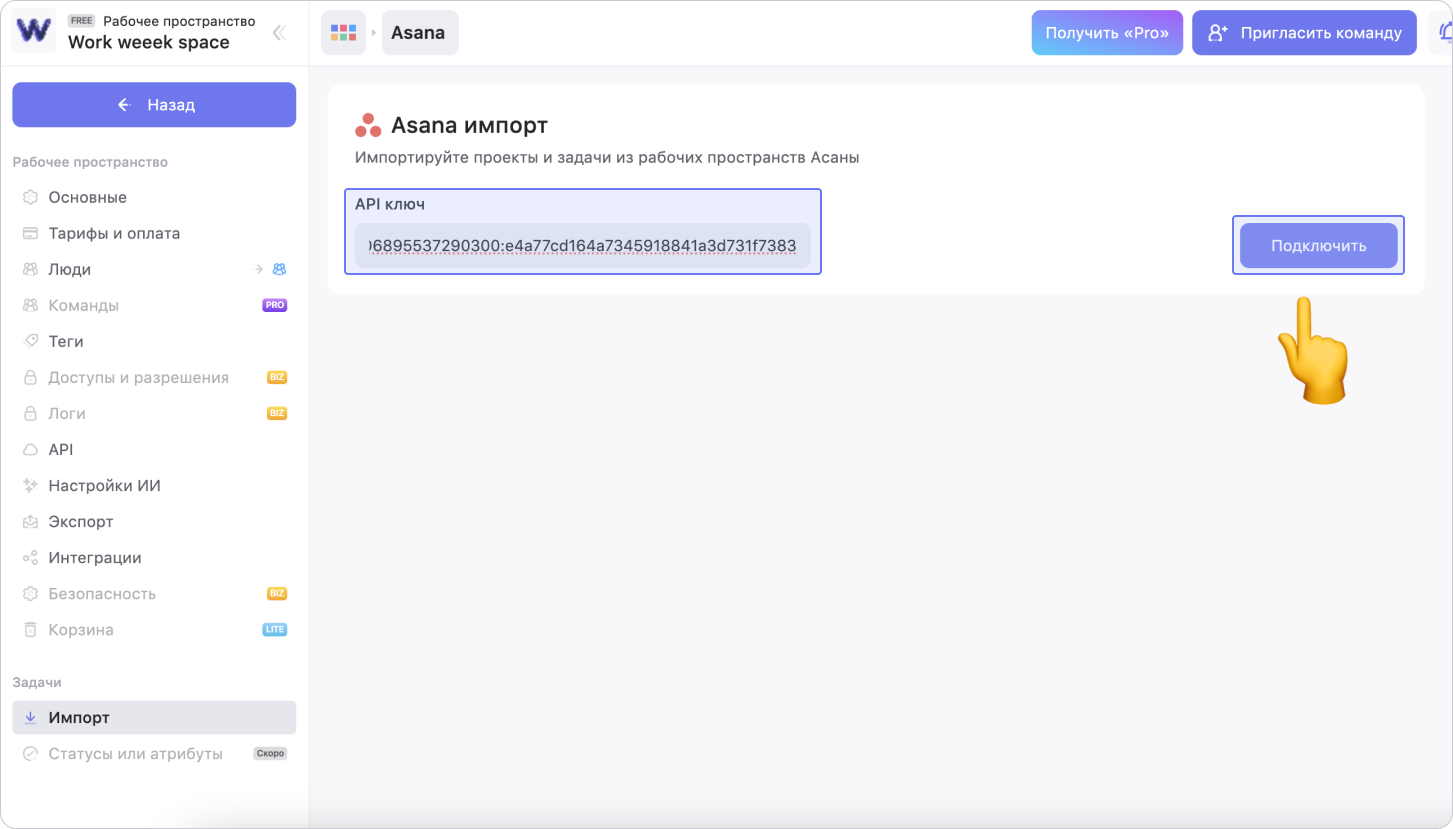This screenshot has width=1453, height=829.
Task: Open the Интеграции section
Action: (x=95, y=558)
